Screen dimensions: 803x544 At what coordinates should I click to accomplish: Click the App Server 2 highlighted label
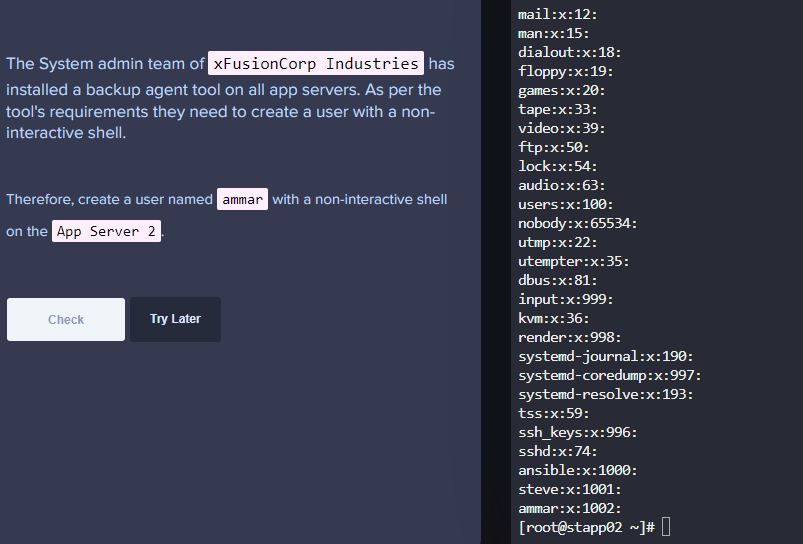click(x=107, y=231)
